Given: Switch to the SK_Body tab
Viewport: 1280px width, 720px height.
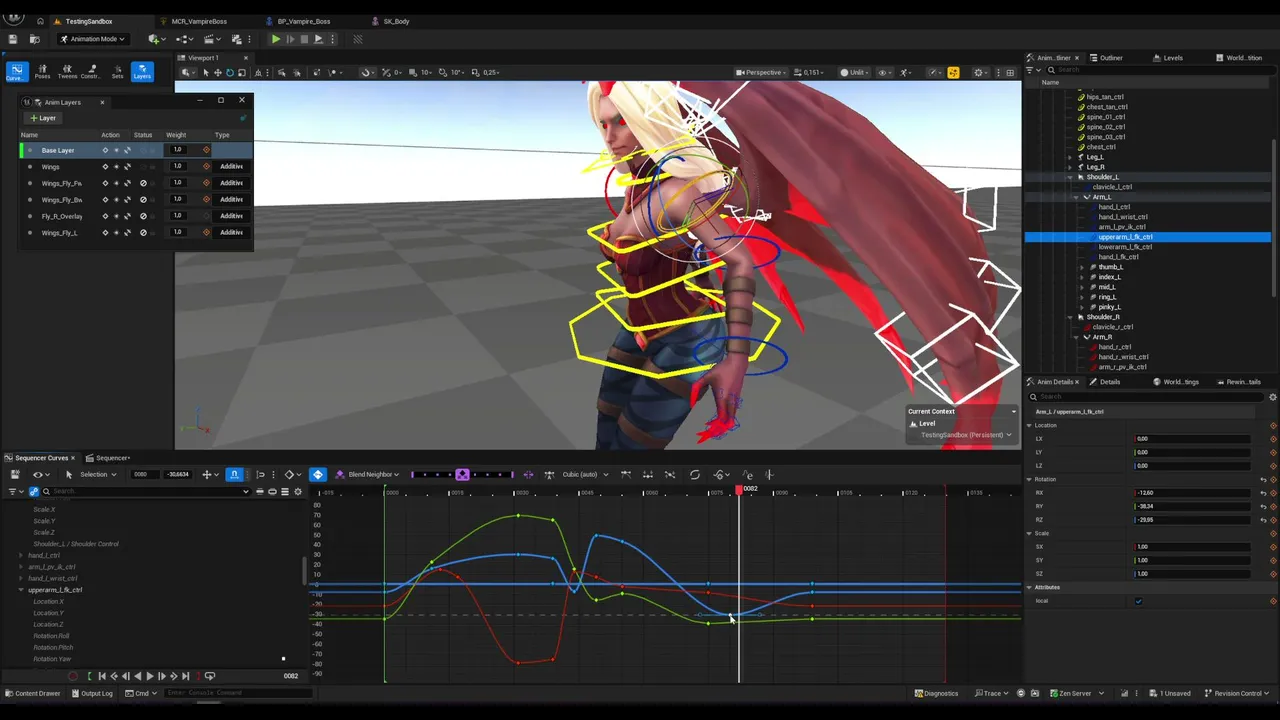Looking at the screenshot, I should click(396, 21).
